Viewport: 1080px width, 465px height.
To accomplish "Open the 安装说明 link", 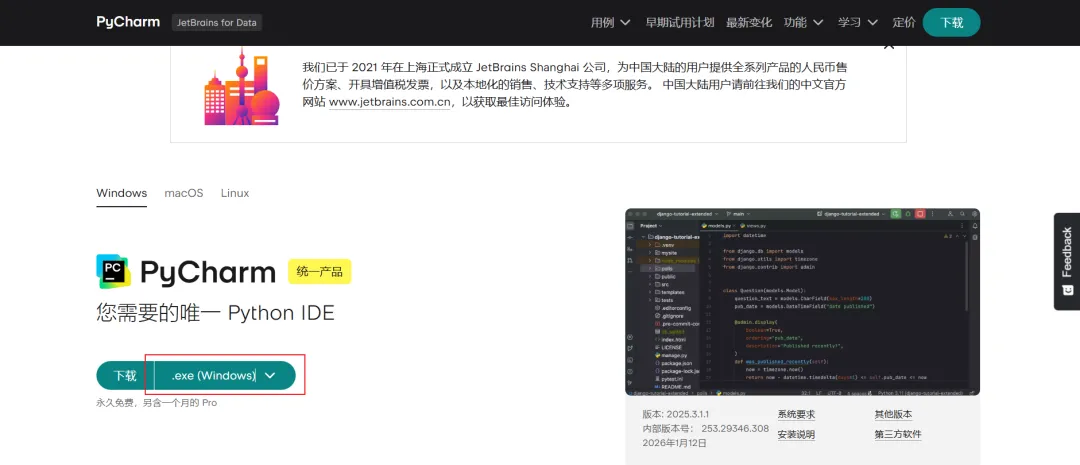I will click(796, 435).
